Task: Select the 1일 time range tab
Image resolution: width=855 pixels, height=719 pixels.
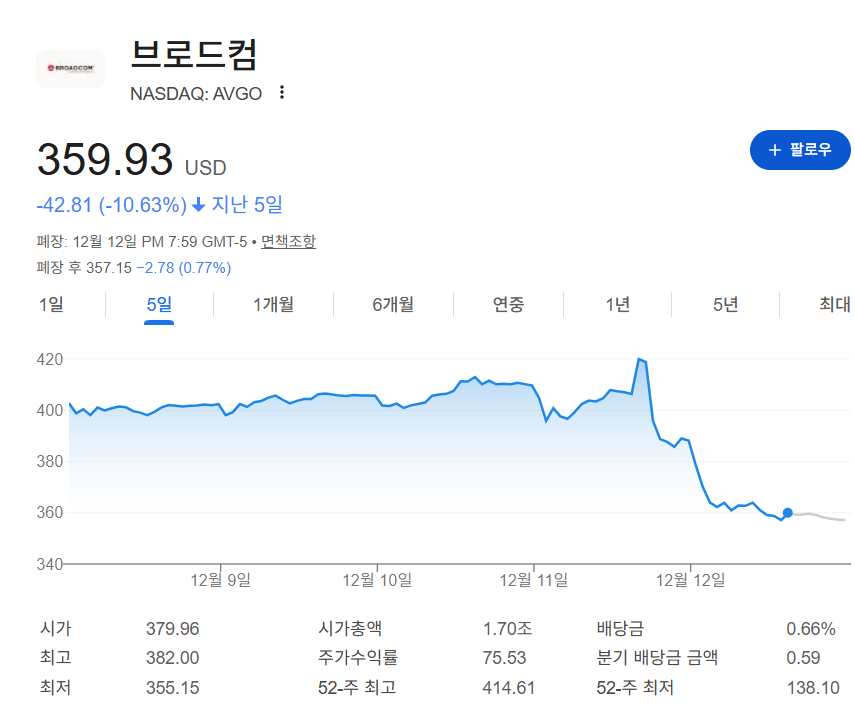Action: (51, 305)
